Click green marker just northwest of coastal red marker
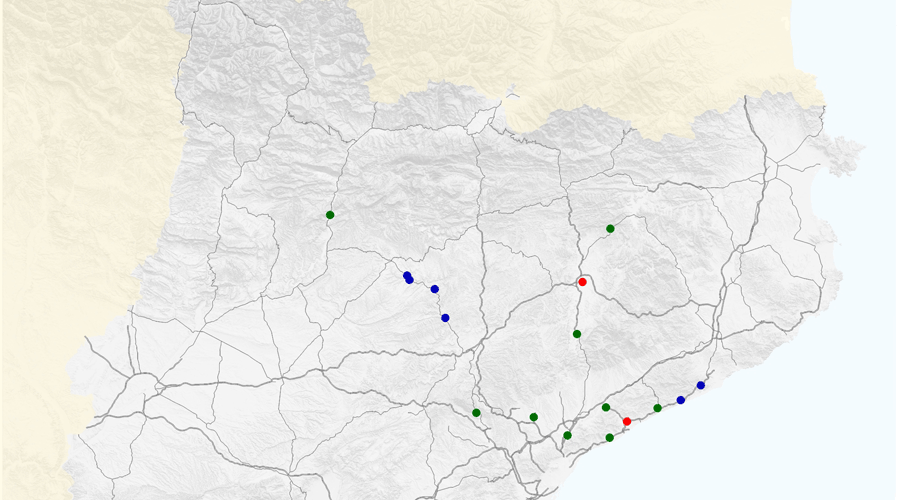Viewport: 900px width, 500px height. click(x=606, y=408)
